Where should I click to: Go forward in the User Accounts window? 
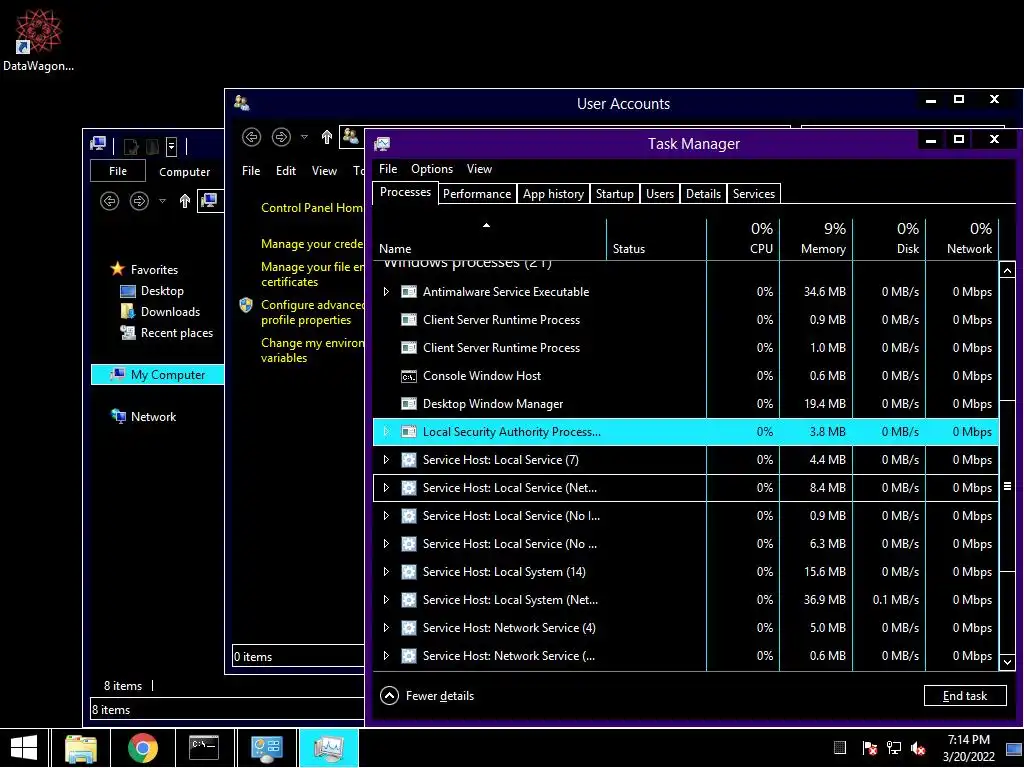click(x=281, y=136)
